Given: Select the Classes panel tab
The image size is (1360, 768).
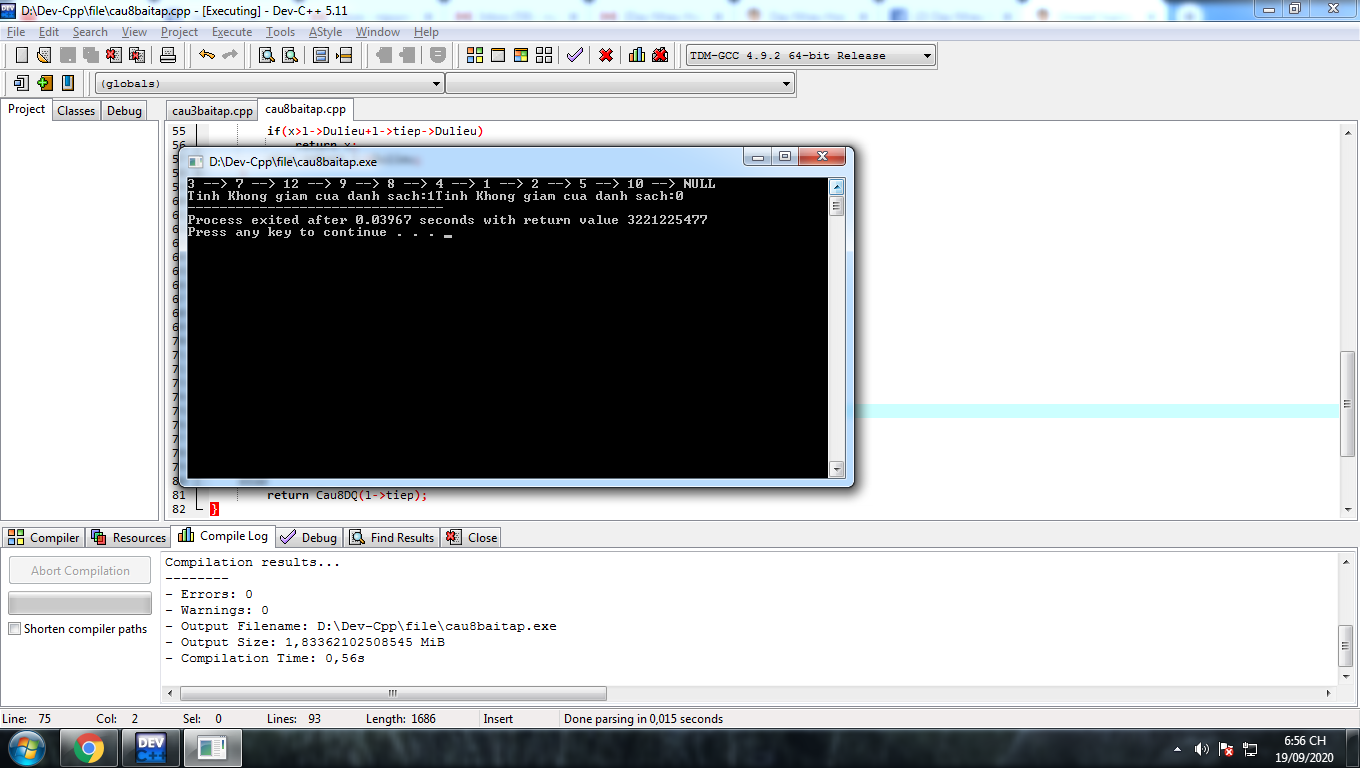Looking at the screenshot, I should (76, 111).
